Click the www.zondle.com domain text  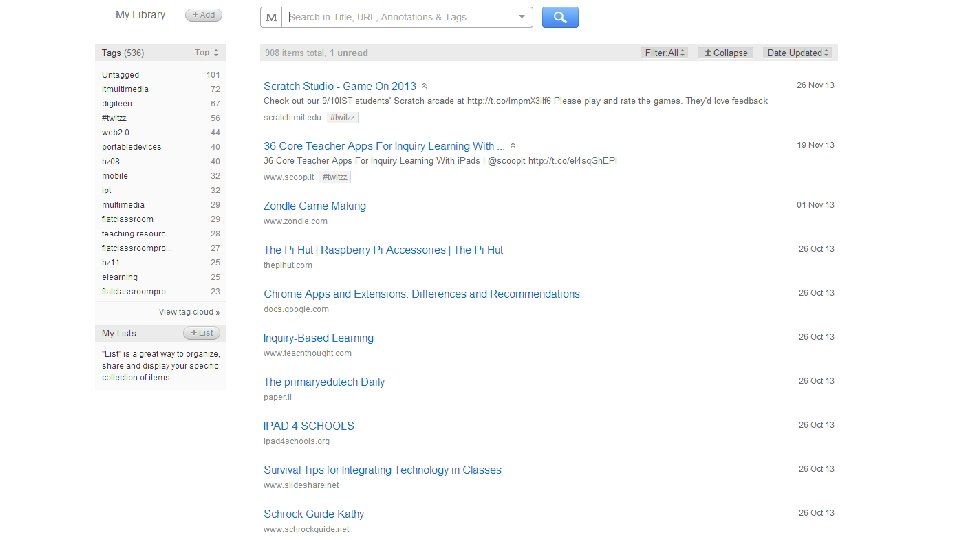(x=295, y=221)
